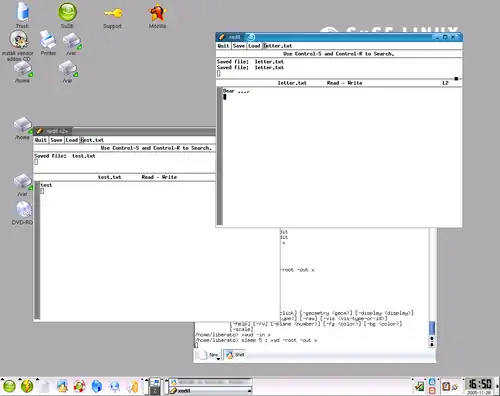Click Save in the letter.txt xedit window
The height and width of the screenshot is (396, 500).
click(239, 46)
